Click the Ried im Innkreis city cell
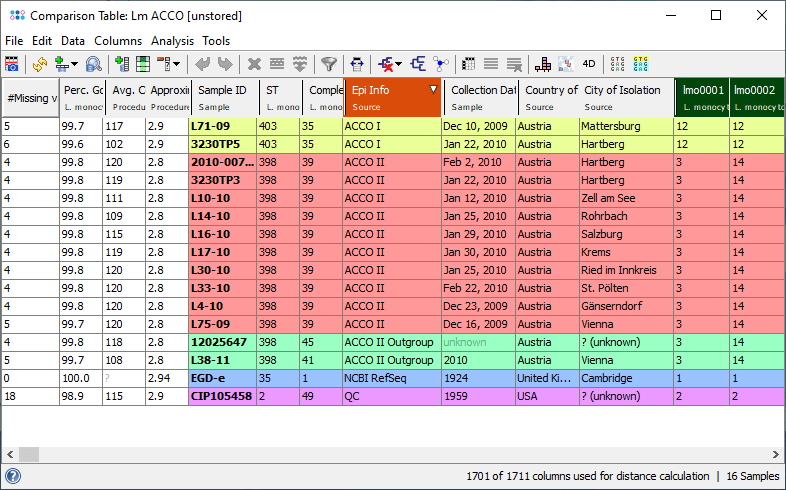The height and width of the screenshot is (490, 786). tap(626, 270)
